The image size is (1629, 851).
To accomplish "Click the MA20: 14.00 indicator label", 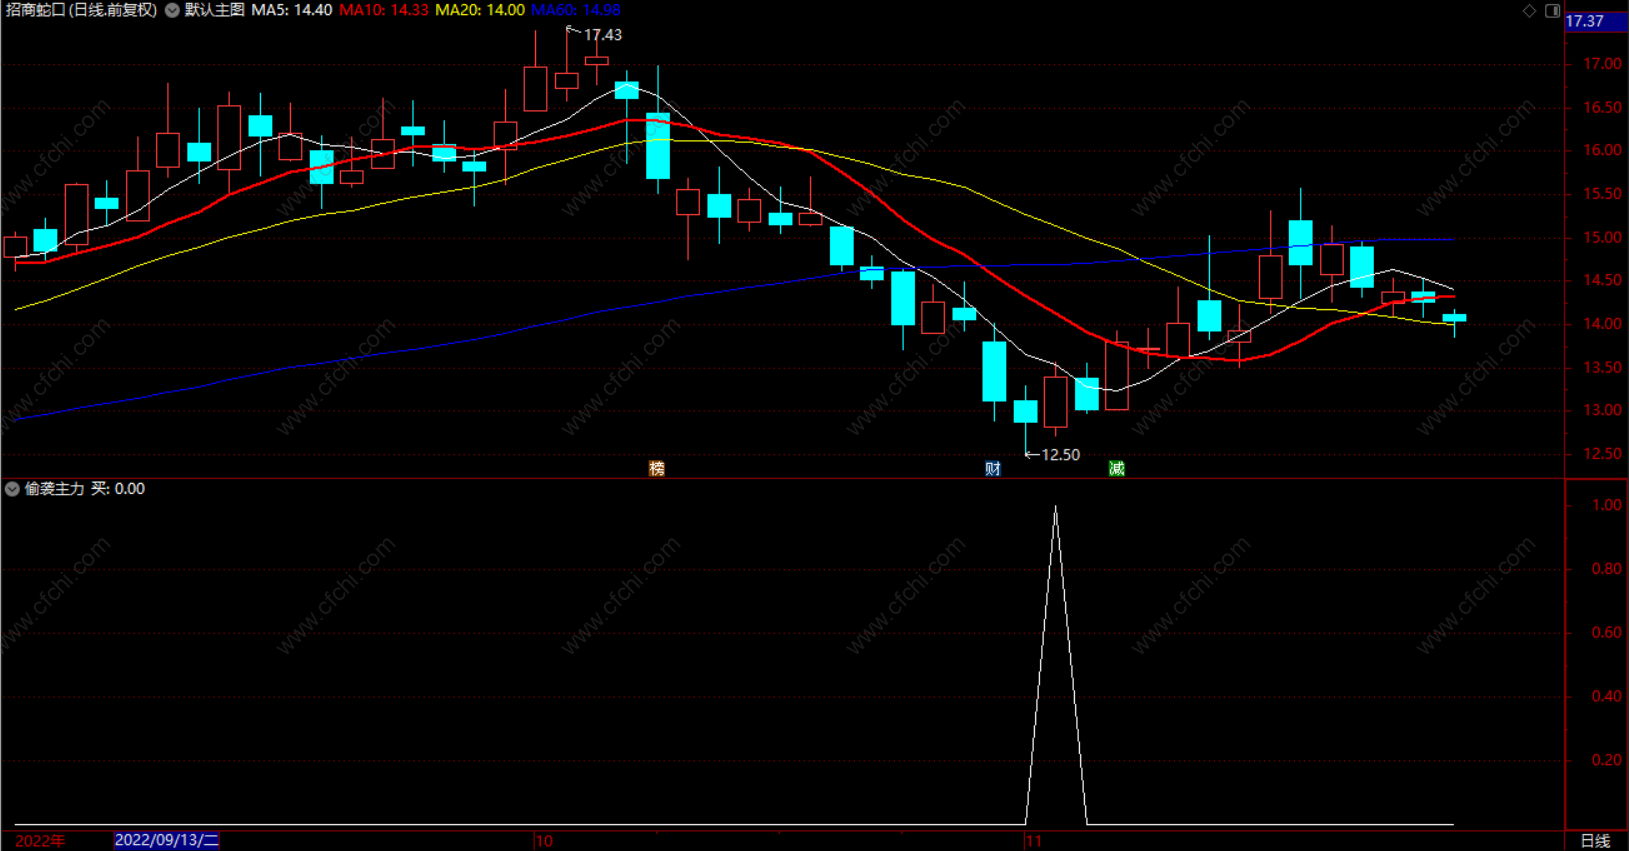I will 479,10.
